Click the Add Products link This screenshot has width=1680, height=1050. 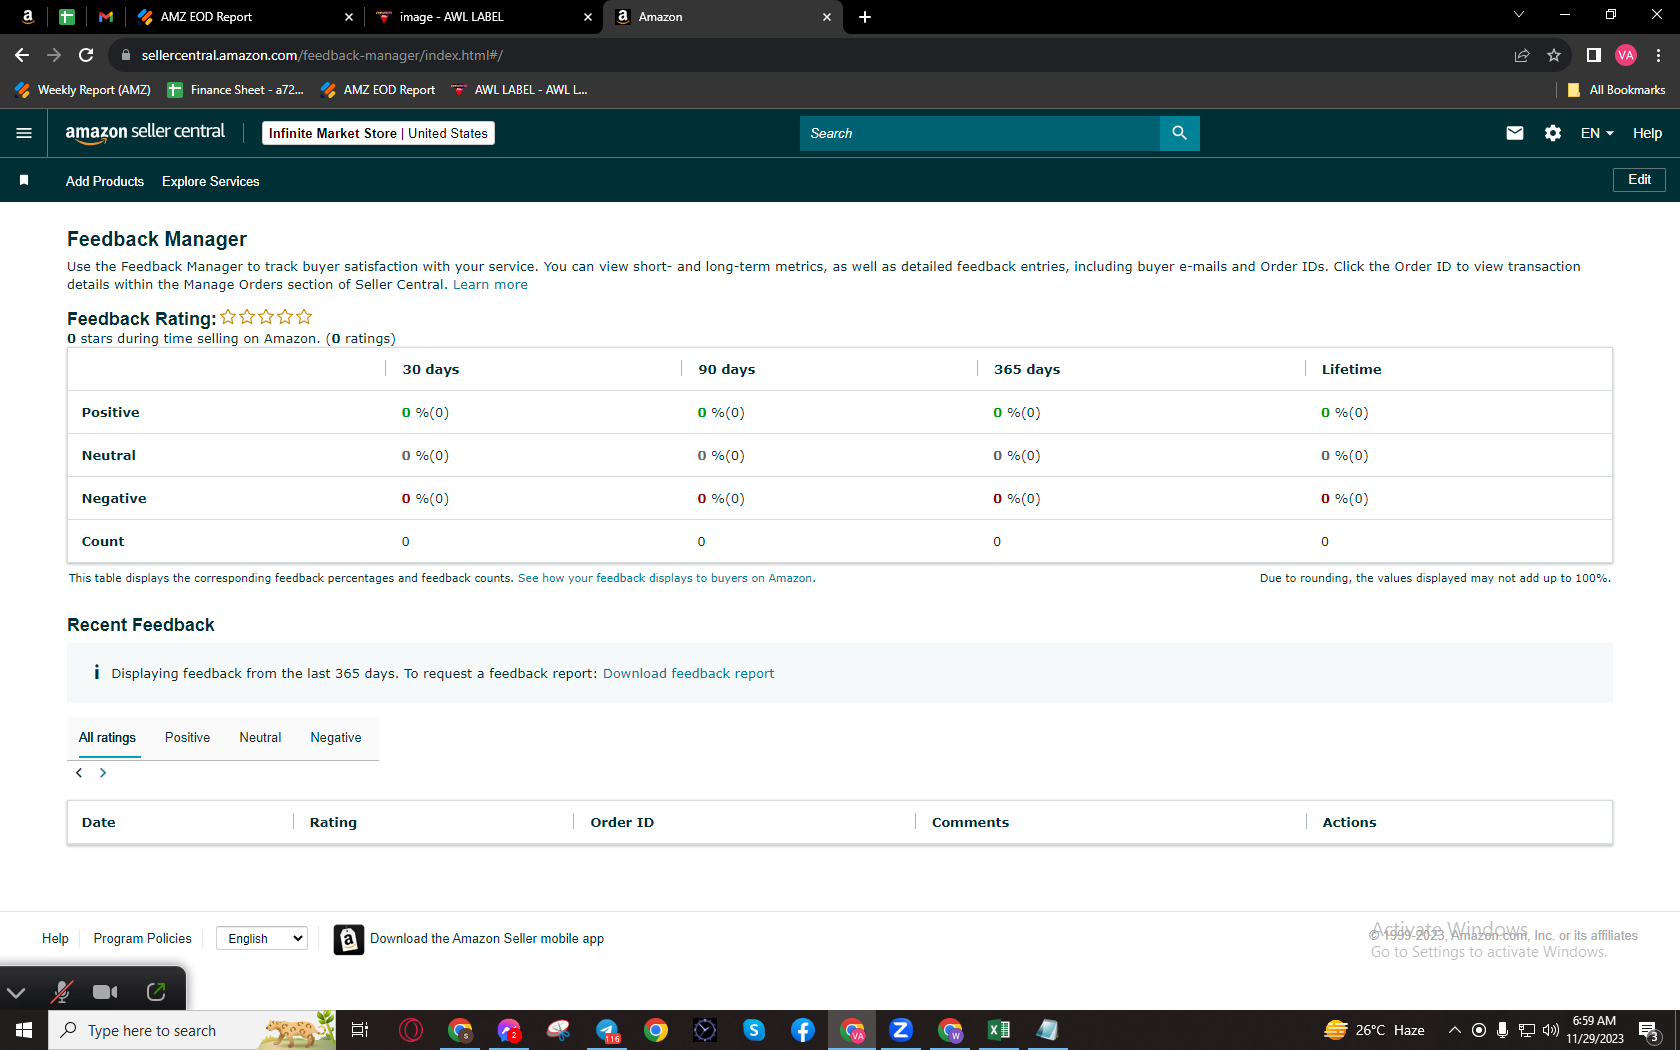[x=105, y=181]
